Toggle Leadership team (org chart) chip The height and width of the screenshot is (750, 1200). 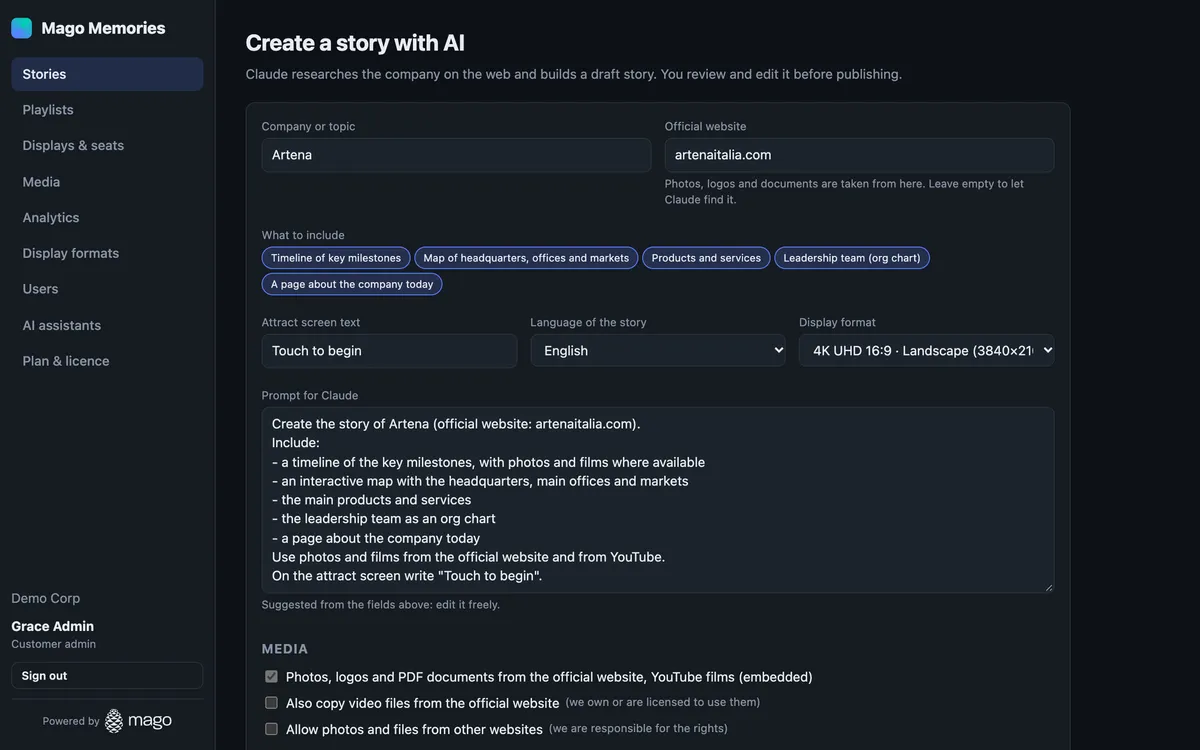point(852,258)
